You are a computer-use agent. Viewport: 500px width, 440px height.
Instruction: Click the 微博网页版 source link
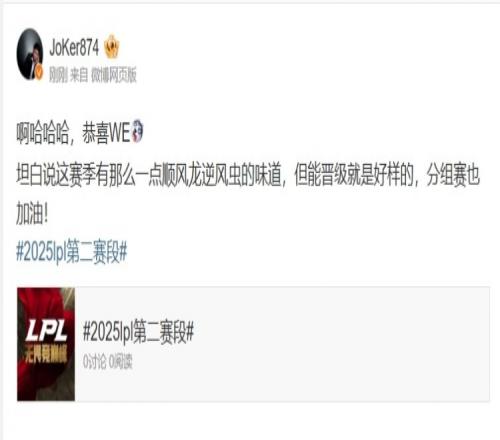coord(114,75)
